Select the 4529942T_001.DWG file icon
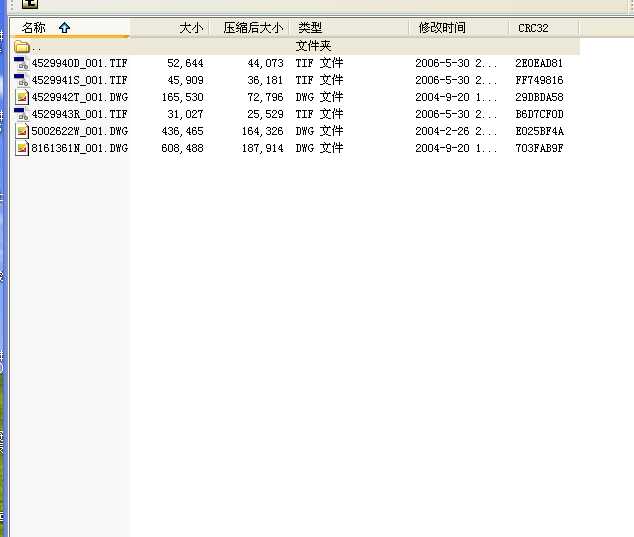This screenshot has height=537, width=634. (x=22, y=97)
